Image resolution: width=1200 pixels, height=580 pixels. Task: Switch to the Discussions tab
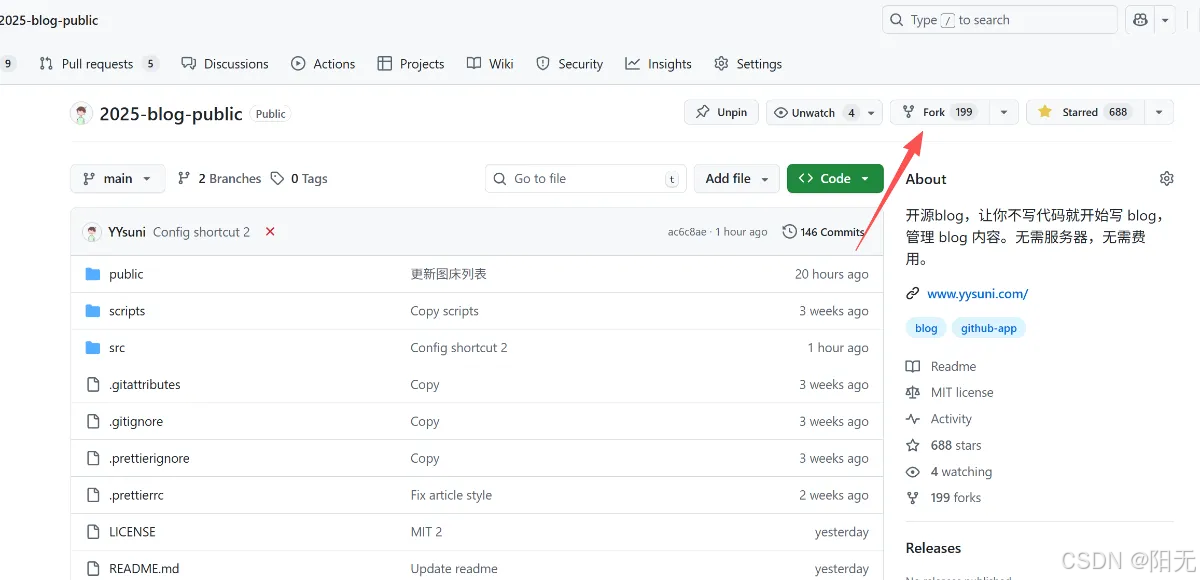(225, 64)
